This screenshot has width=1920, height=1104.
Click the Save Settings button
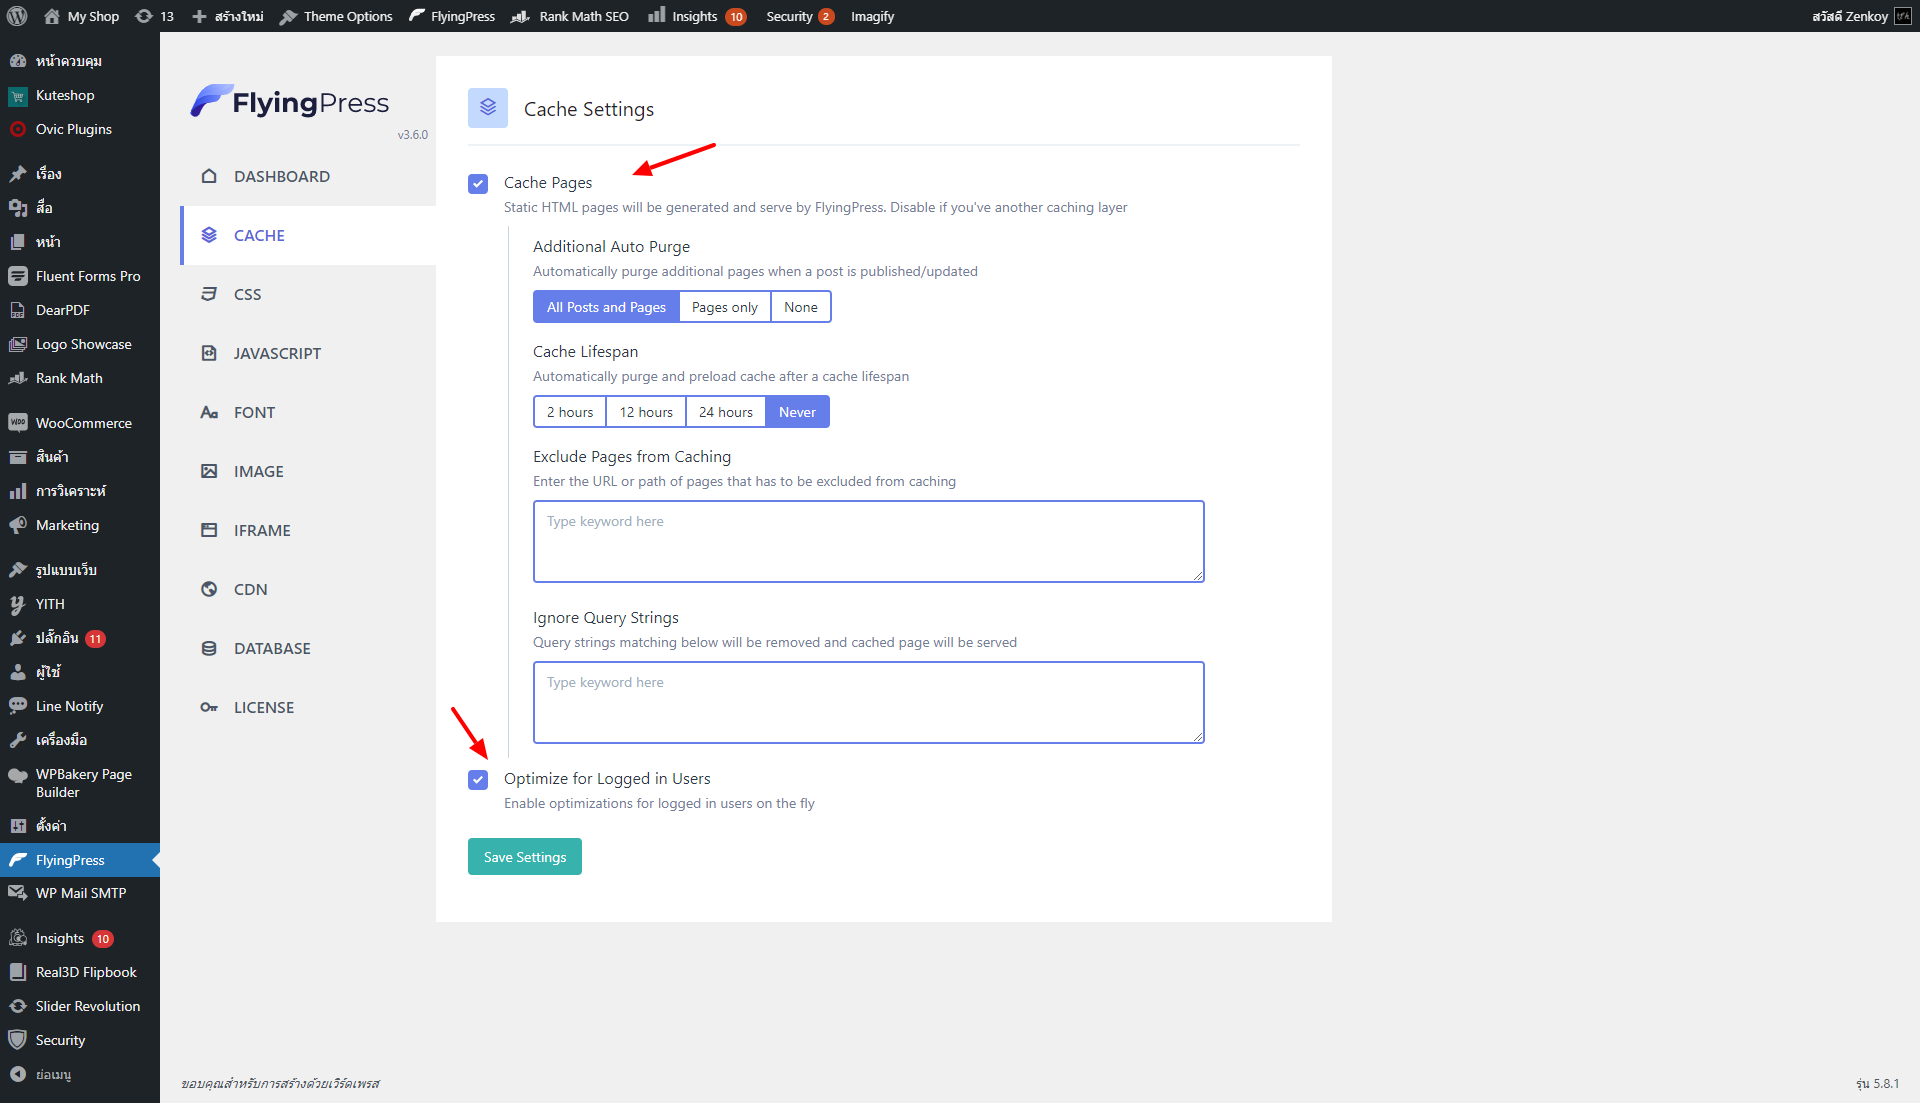point(524,857)
